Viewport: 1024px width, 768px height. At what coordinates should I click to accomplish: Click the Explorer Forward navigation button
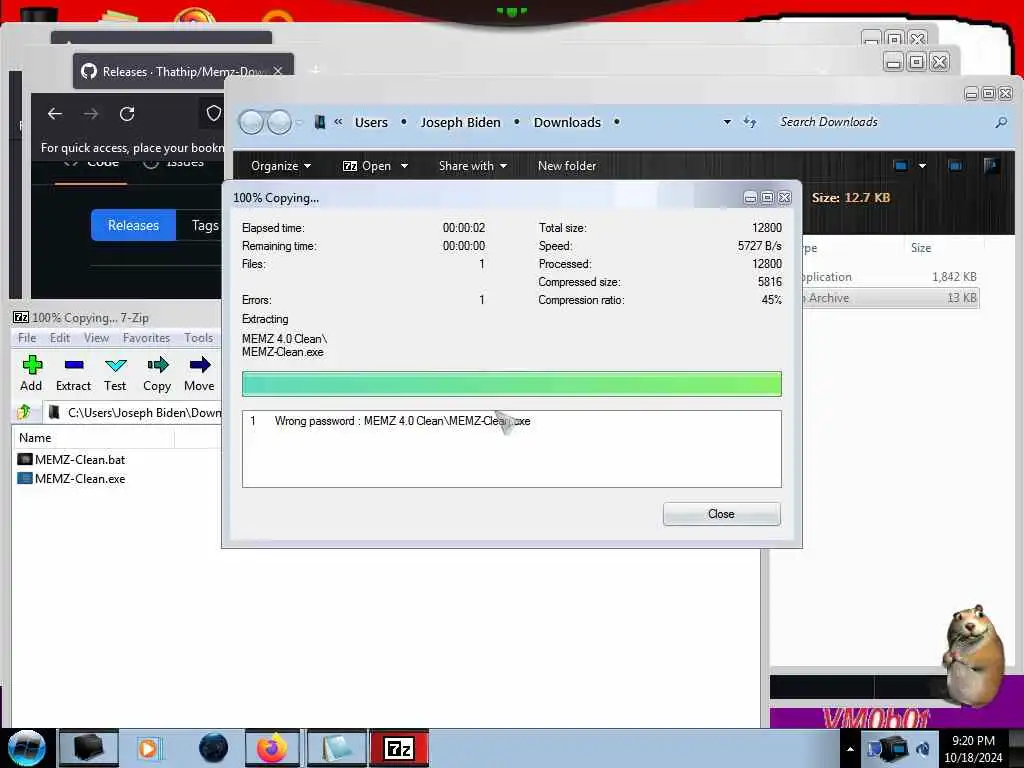280,122
